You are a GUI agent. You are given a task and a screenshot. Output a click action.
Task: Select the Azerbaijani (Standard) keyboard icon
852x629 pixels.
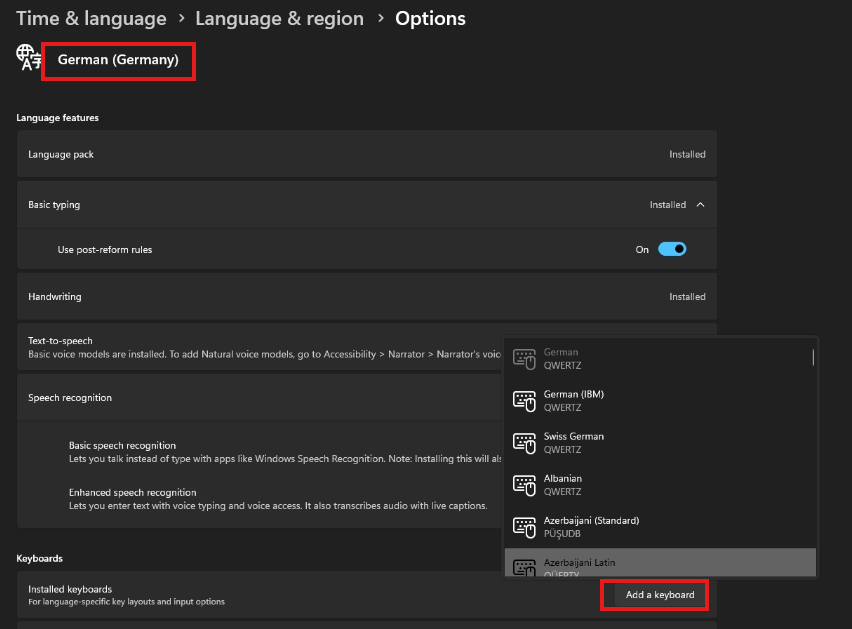tap(524, 526)
